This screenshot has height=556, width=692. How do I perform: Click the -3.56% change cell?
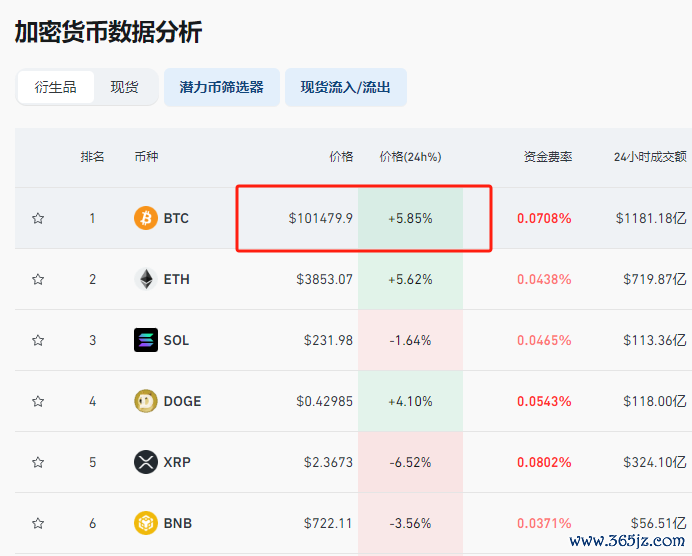click(x=410, y=523)
